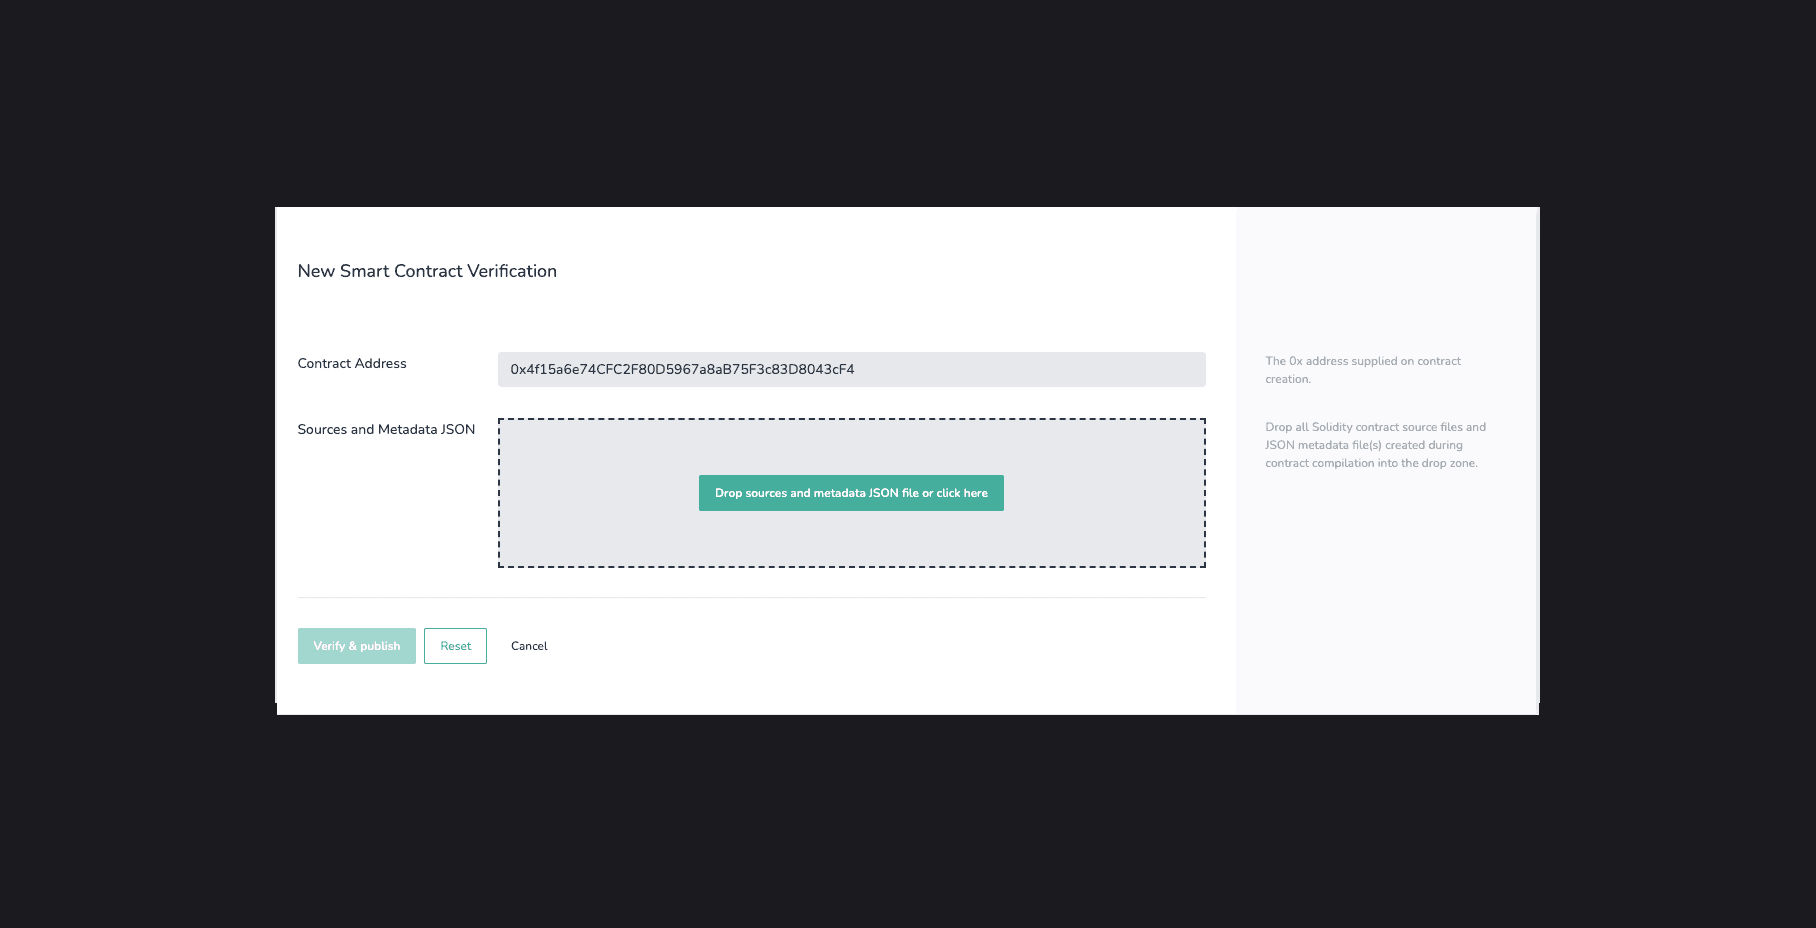
Task: Click the dark backdrop below the dialog
Action: 908,820
